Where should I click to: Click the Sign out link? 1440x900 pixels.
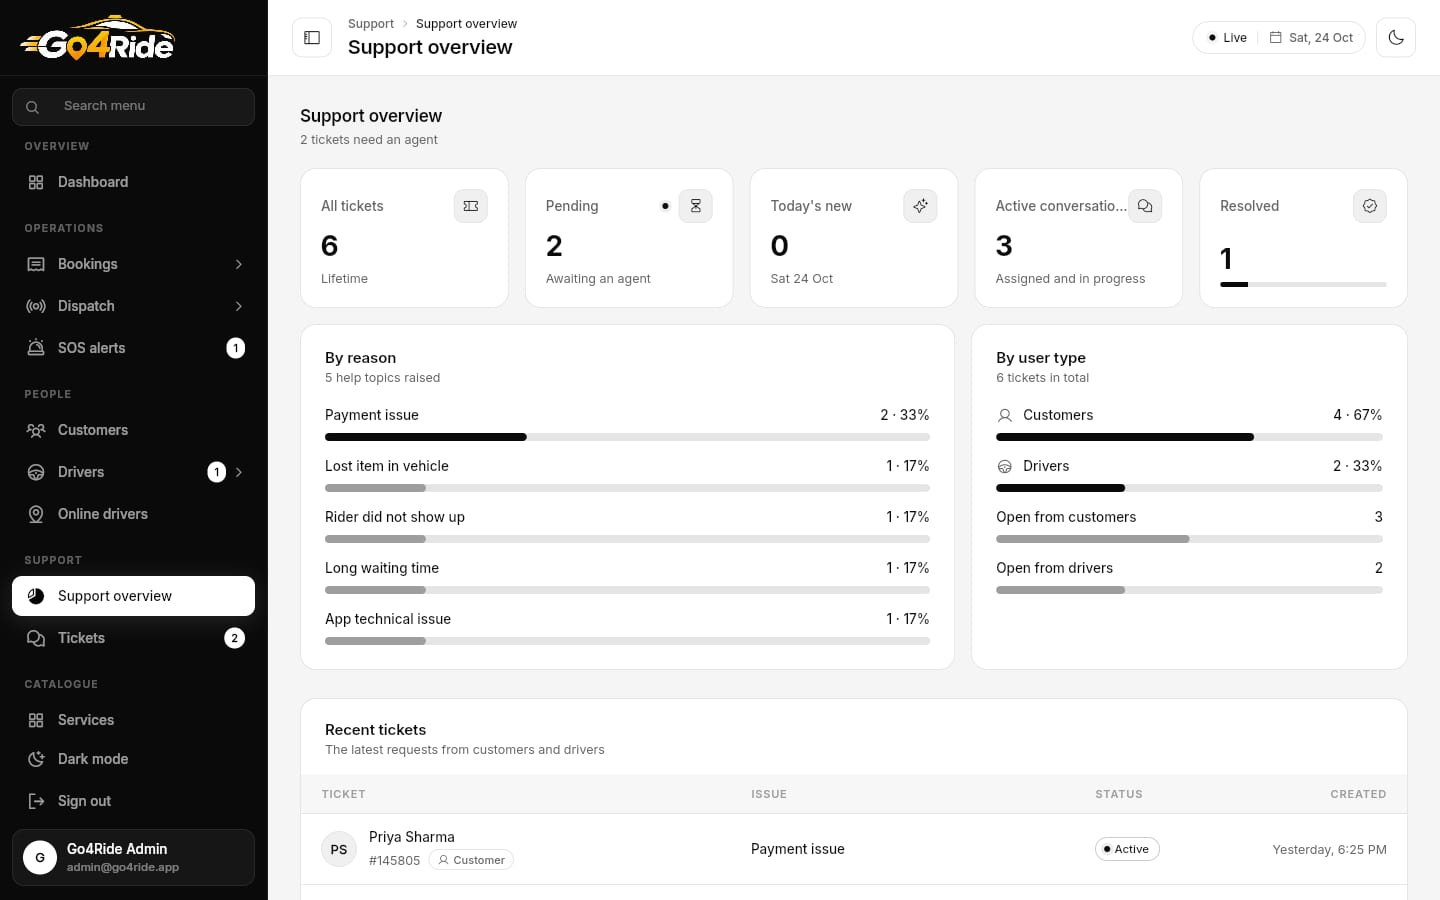click(133, 801)
